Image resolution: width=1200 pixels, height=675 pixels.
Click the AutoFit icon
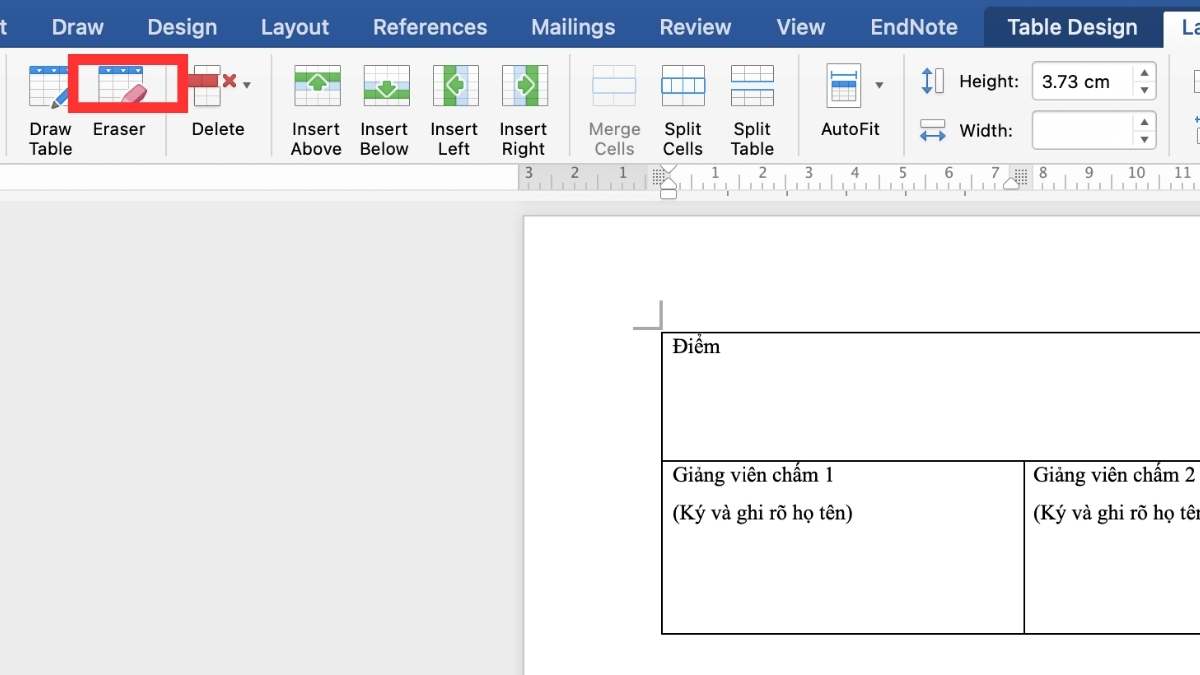(x=844, y=86)
